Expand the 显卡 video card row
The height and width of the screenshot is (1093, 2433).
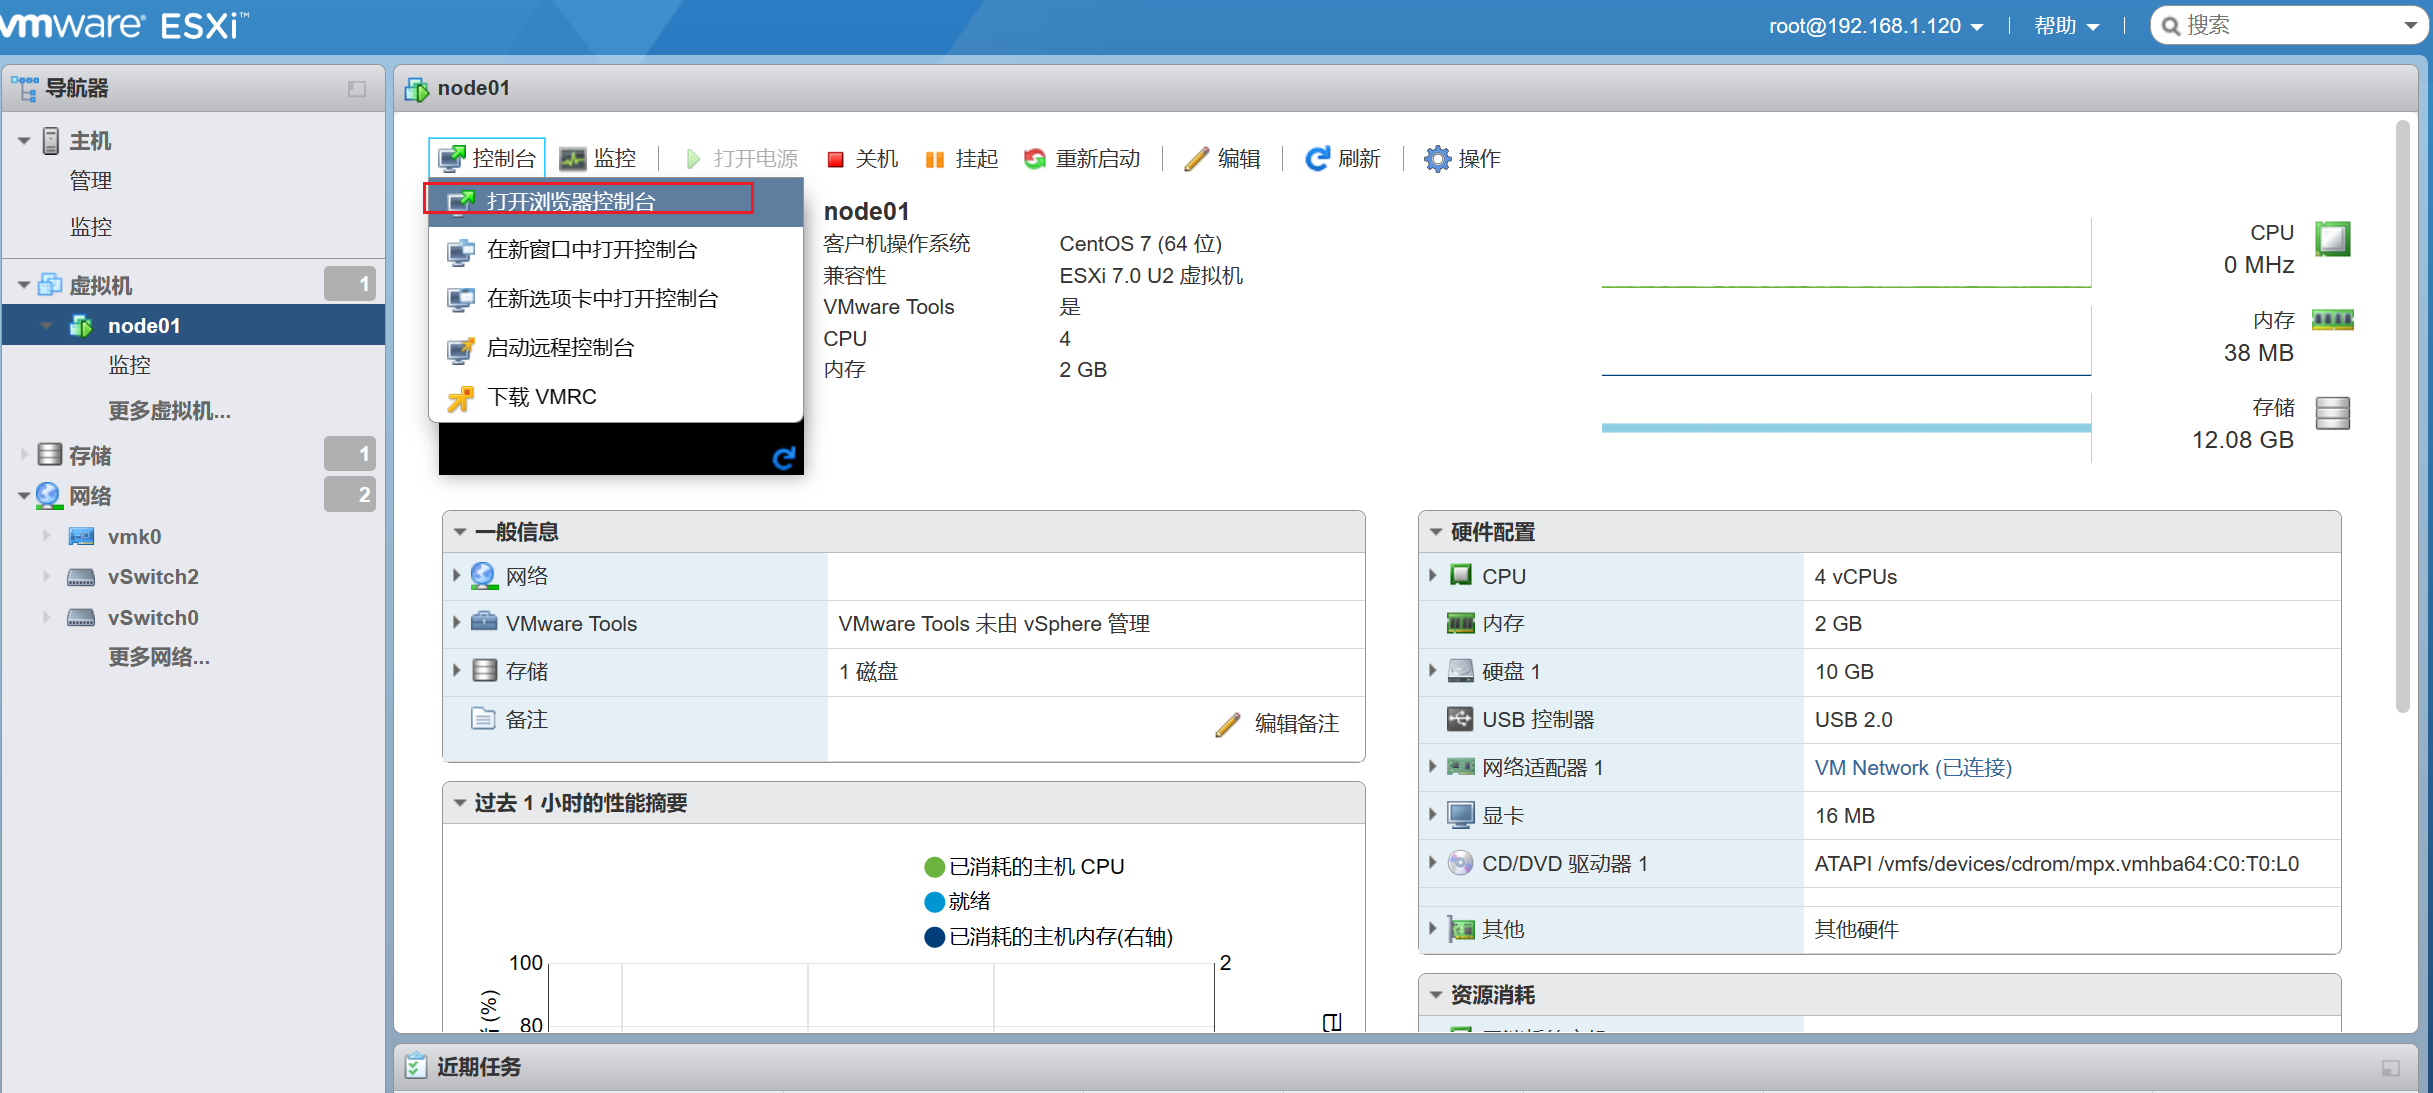coord(1432,815)
